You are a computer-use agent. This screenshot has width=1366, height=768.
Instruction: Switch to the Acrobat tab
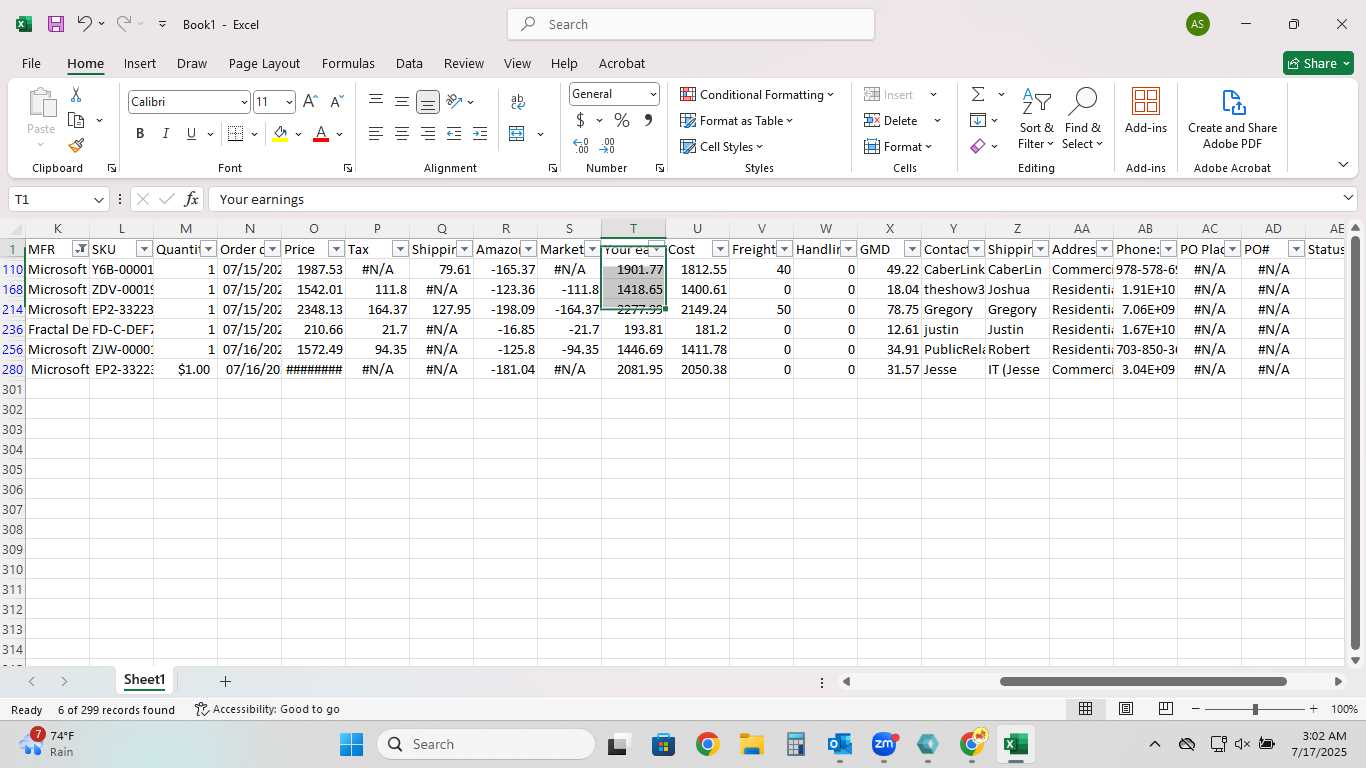tap(622, 63)
